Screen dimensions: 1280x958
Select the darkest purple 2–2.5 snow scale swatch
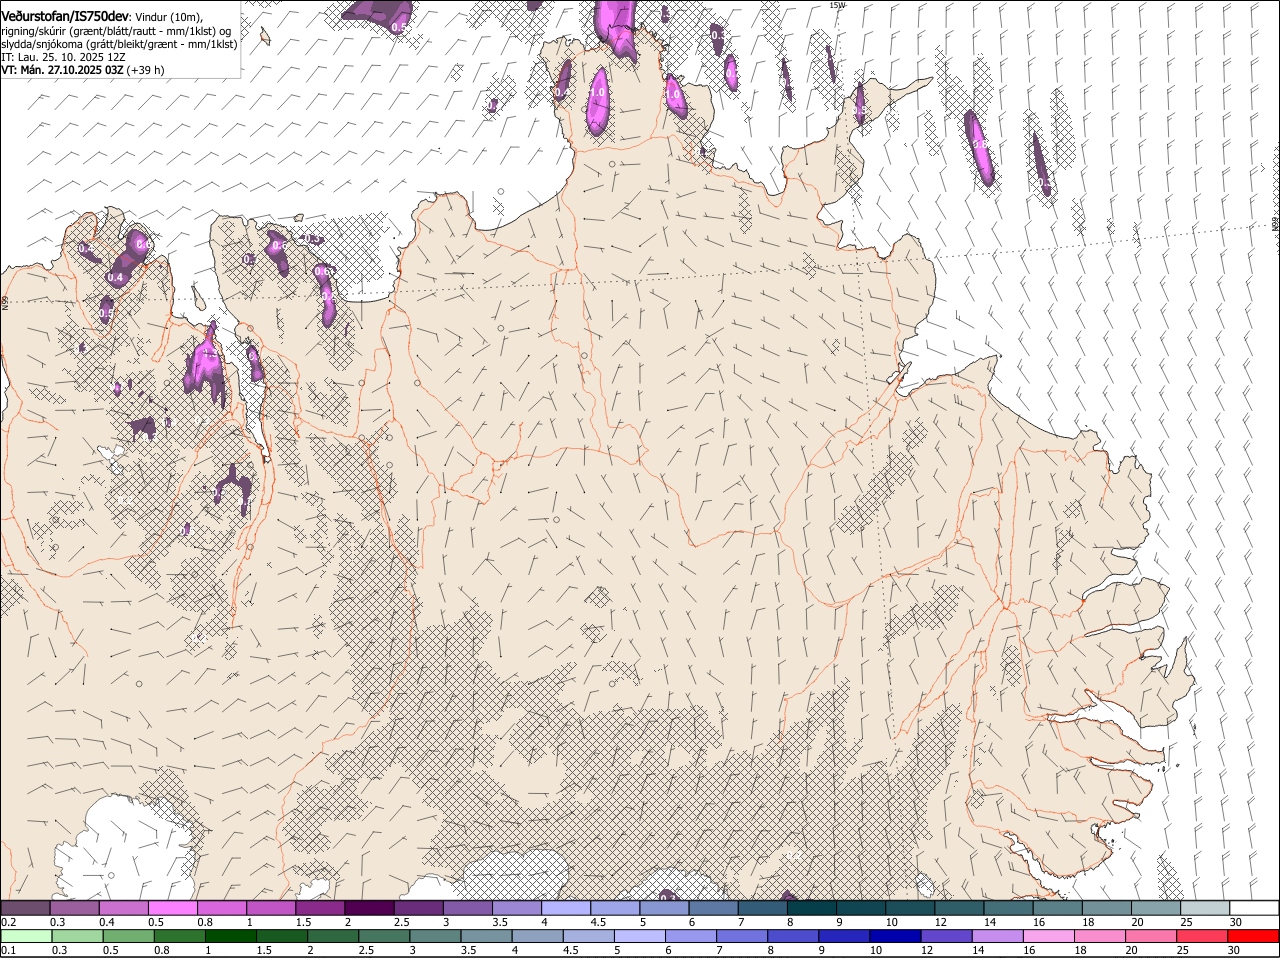tap(368, 907)
